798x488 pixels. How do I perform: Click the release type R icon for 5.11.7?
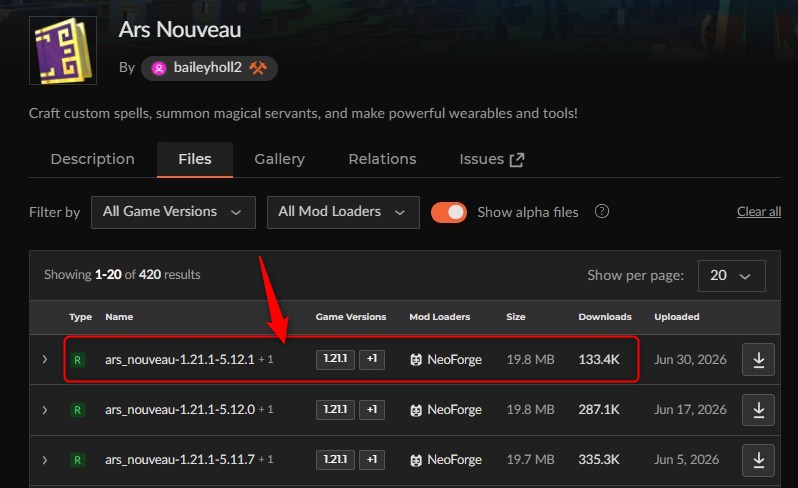[77, 460]
